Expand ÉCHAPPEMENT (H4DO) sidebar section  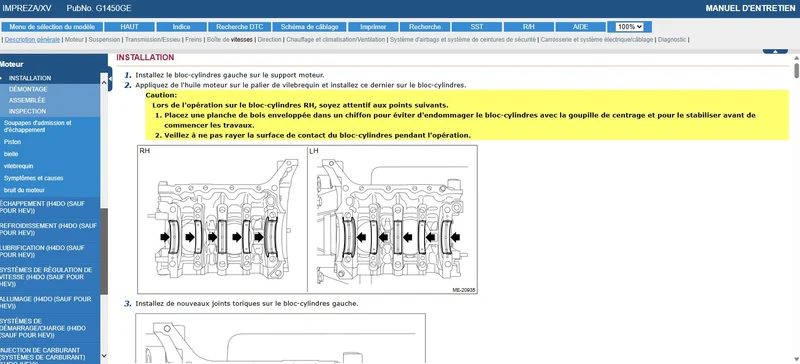(50, 207)
